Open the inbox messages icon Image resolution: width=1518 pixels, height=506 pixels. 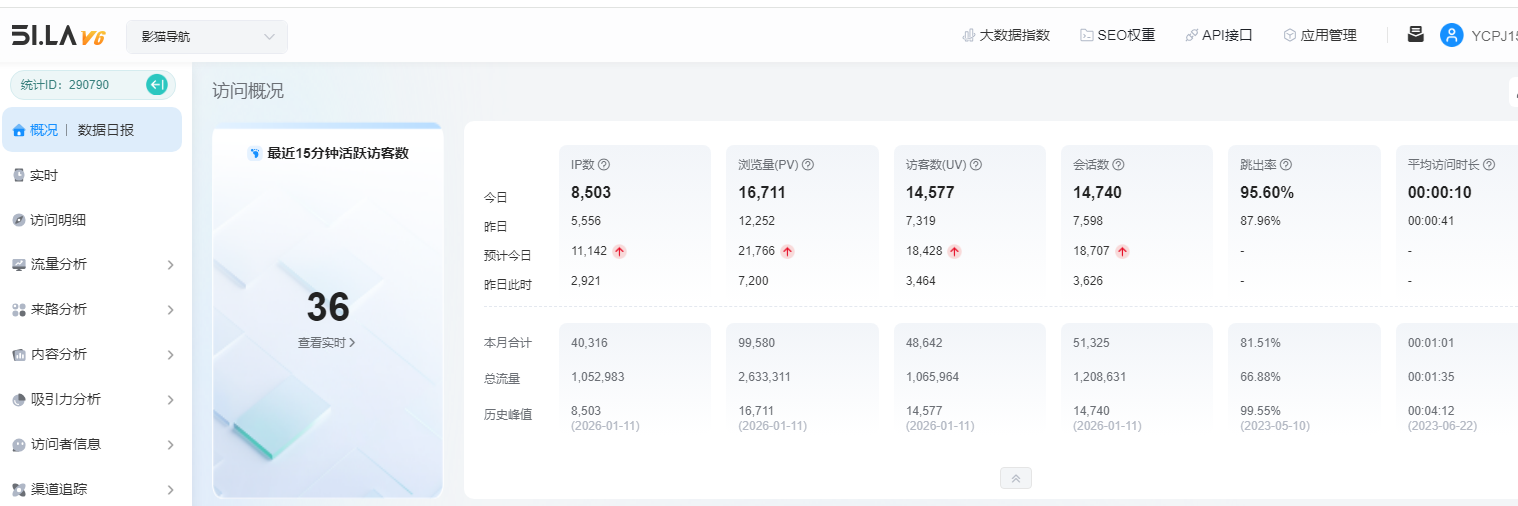click(x=1415, y=35)
